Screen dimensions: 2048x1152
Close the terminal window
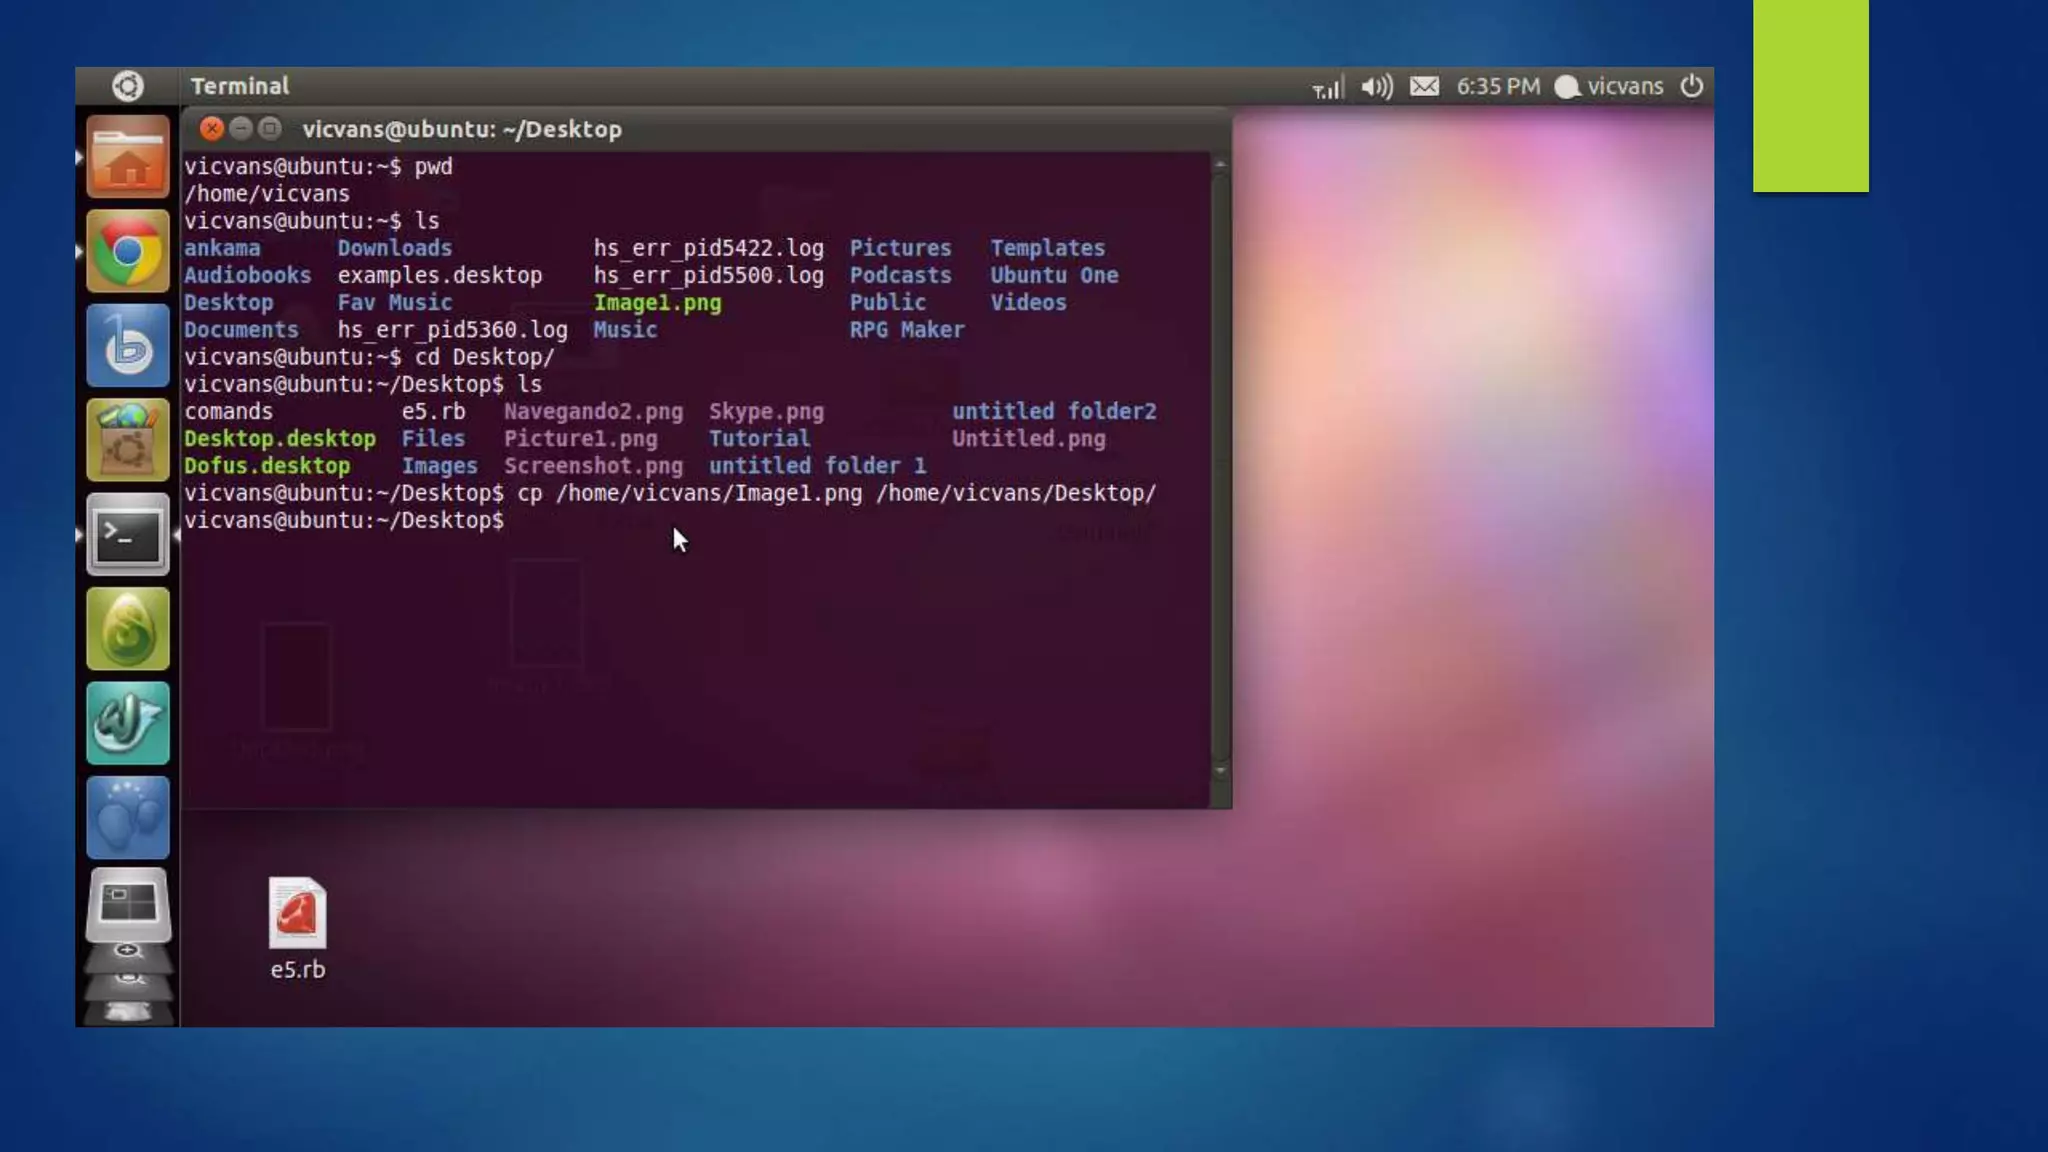pos(211,129)
